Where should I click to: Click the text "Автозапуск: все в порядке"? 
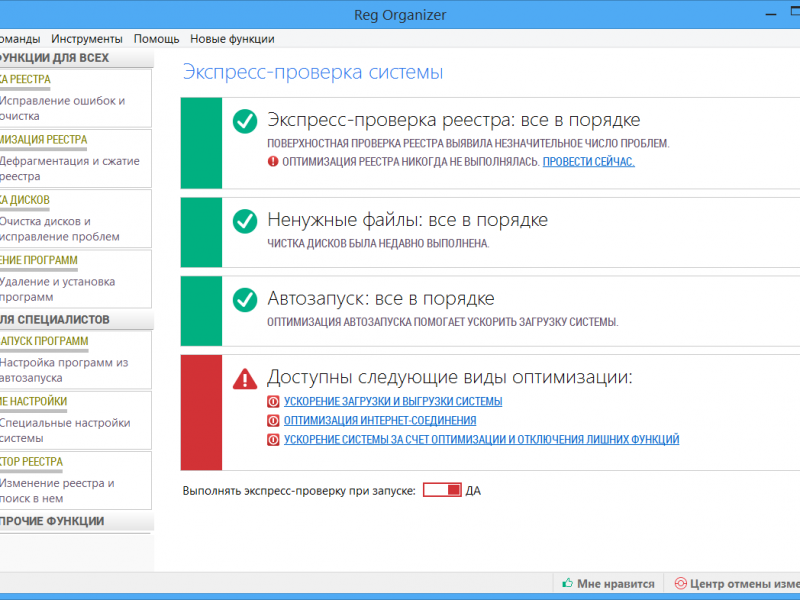(381, 298)
